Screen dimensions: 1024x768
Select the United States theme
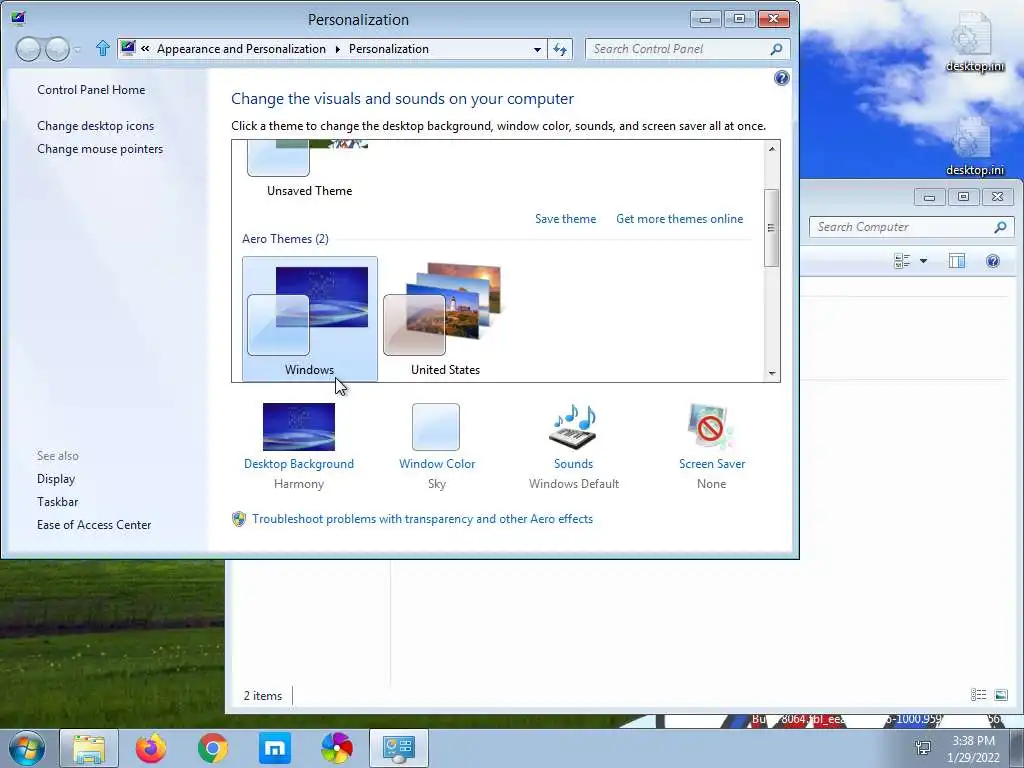pyautogui.click(x=445, y=319)
